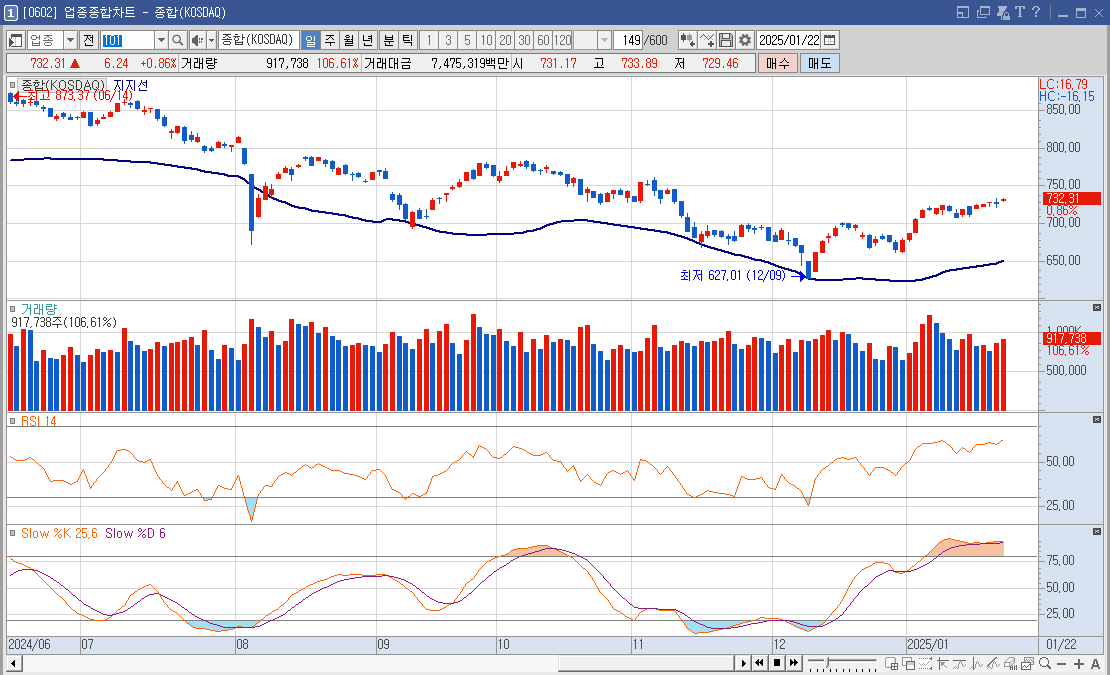
Task: Click the rewind playback button
Action: 759,663
